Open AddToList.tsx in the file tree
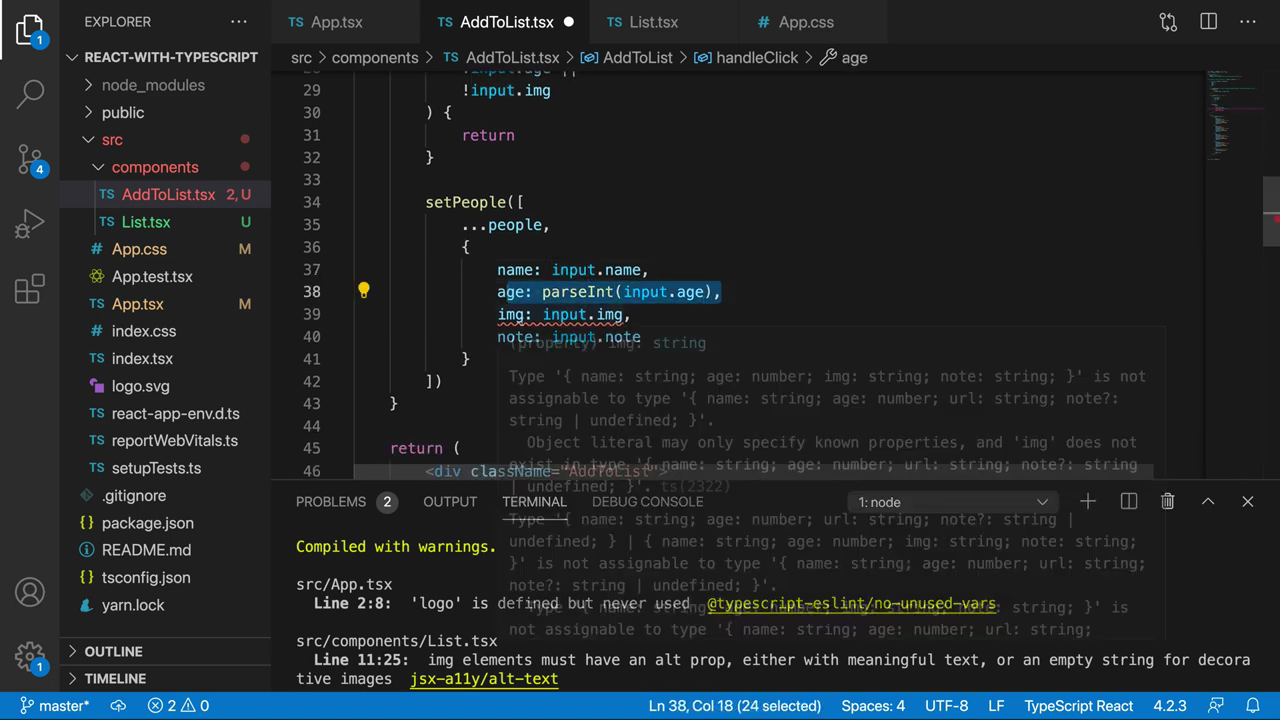 pyautogui.click(x=165, y=194)
